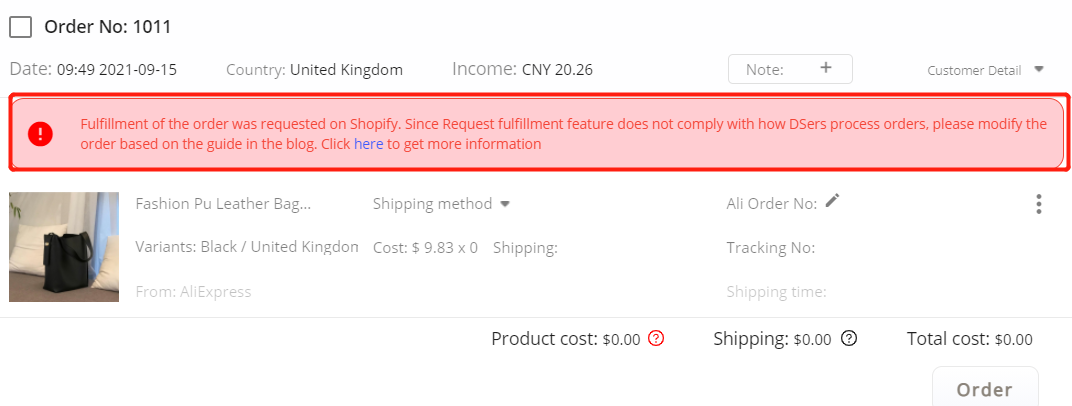Viewport: 1072px width, 406px height.
Task: Click the red question mark by Product cost
Action: coord(656,338)
